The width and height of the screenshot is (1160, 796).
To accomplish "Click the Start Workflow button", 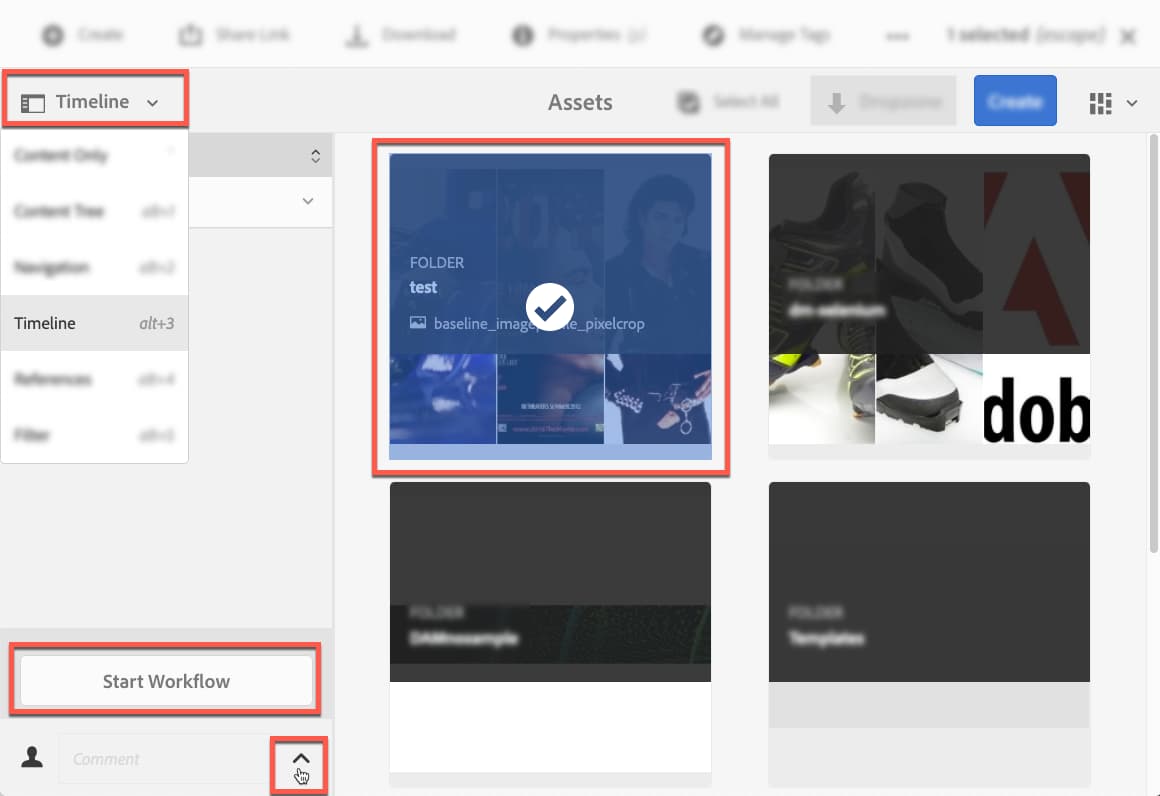I will coord(165,680).
